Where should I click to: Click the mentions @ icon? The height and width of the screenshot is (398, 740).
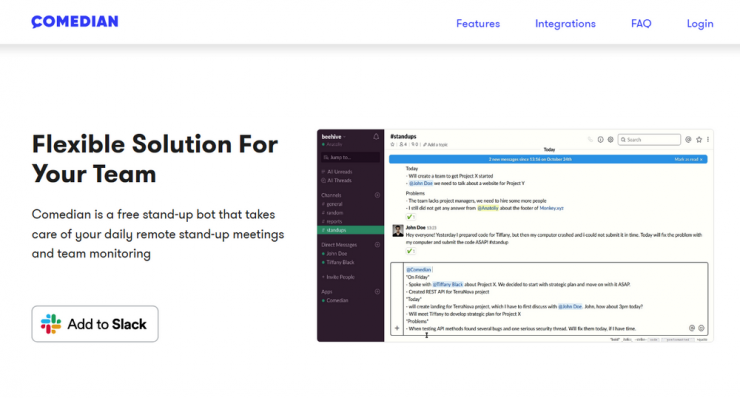[688, 139]
